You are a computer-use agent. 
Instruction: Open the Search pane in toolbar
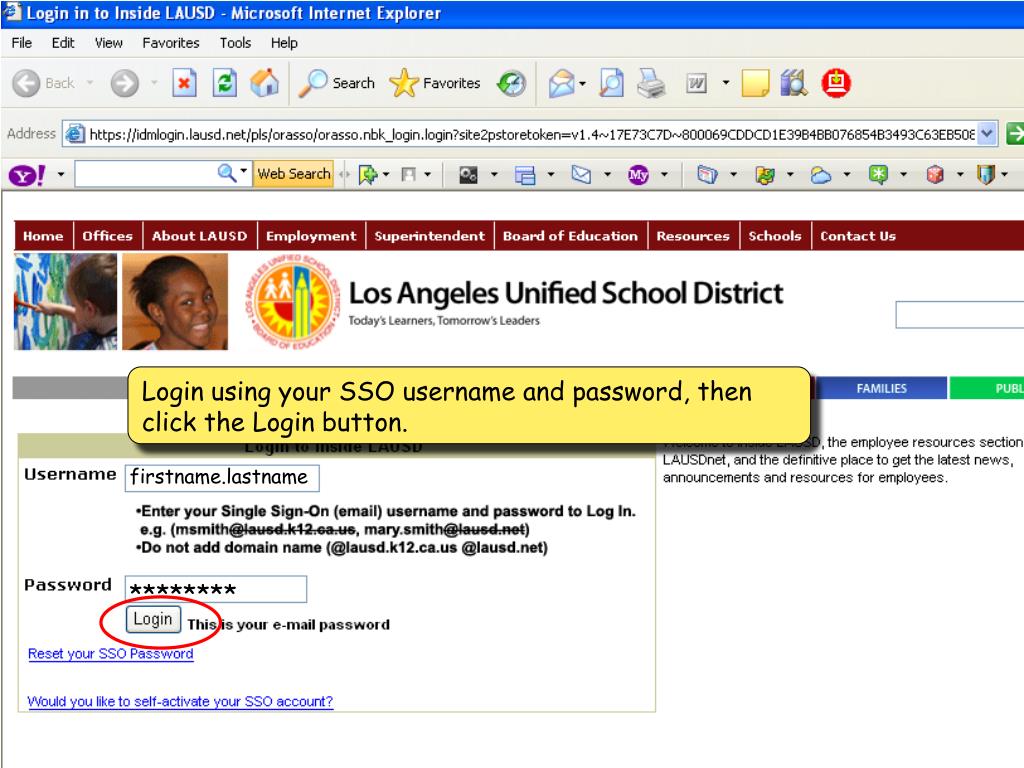[338, 84]
